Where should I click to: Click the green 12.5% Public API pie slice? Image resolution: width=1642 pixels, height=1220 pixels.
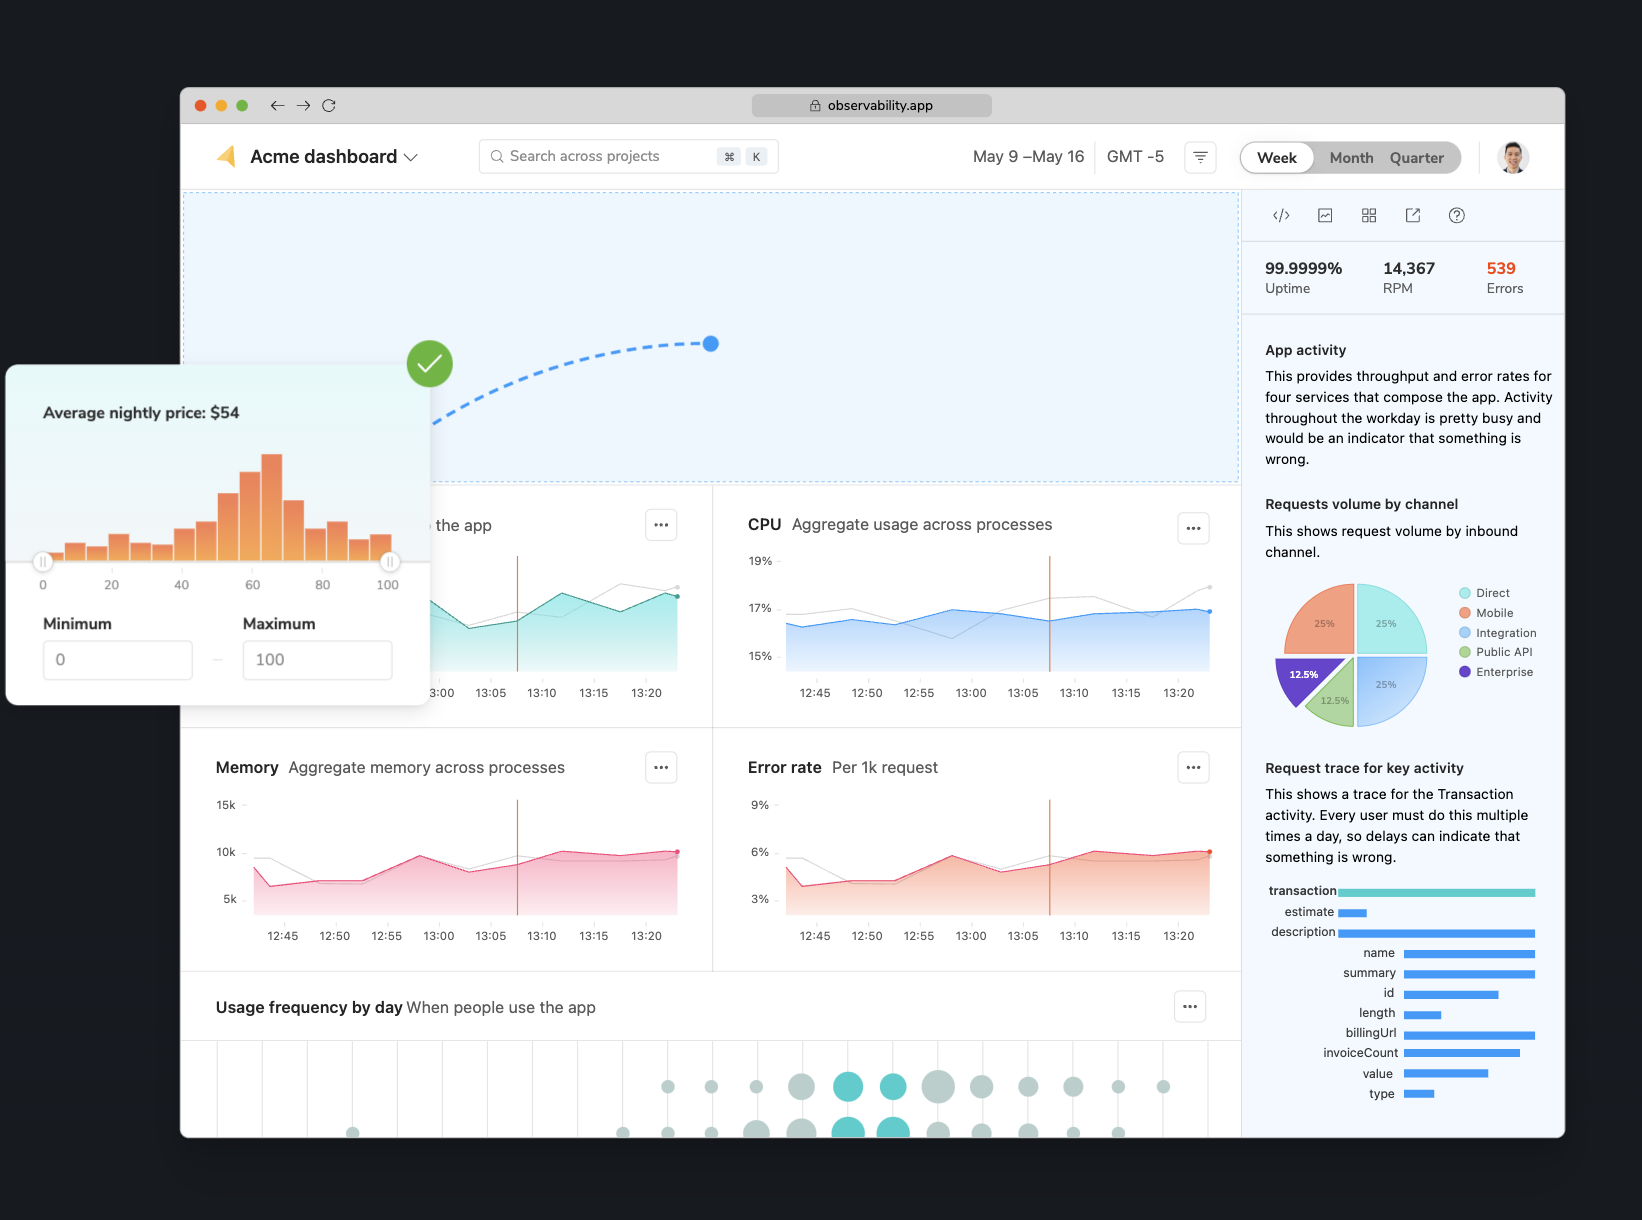click(1335, 698)
